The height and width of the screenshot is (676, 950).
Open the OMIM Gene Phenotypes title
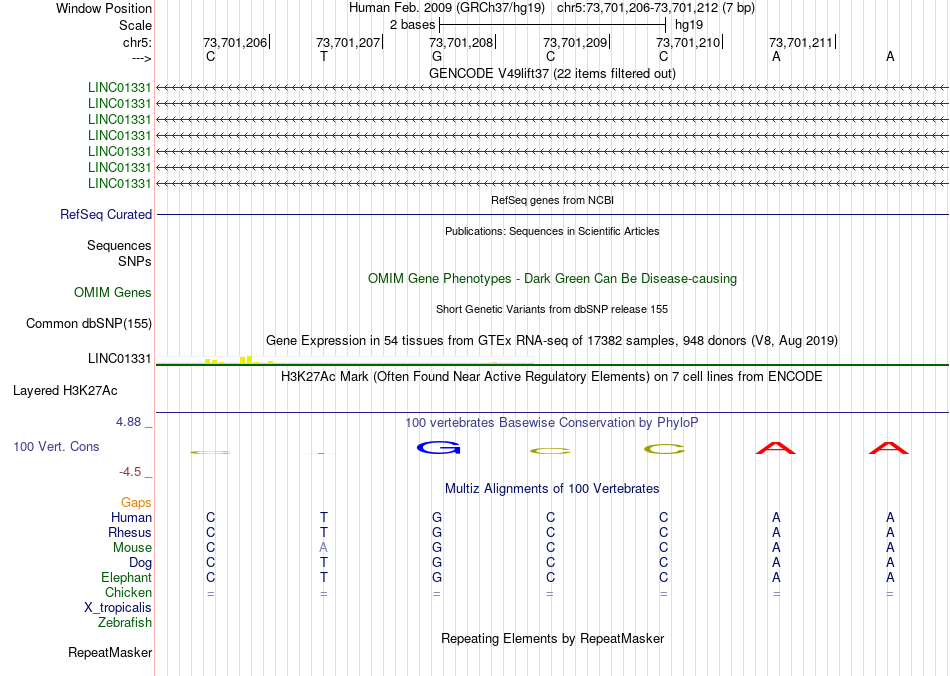(x=552, y=279)
